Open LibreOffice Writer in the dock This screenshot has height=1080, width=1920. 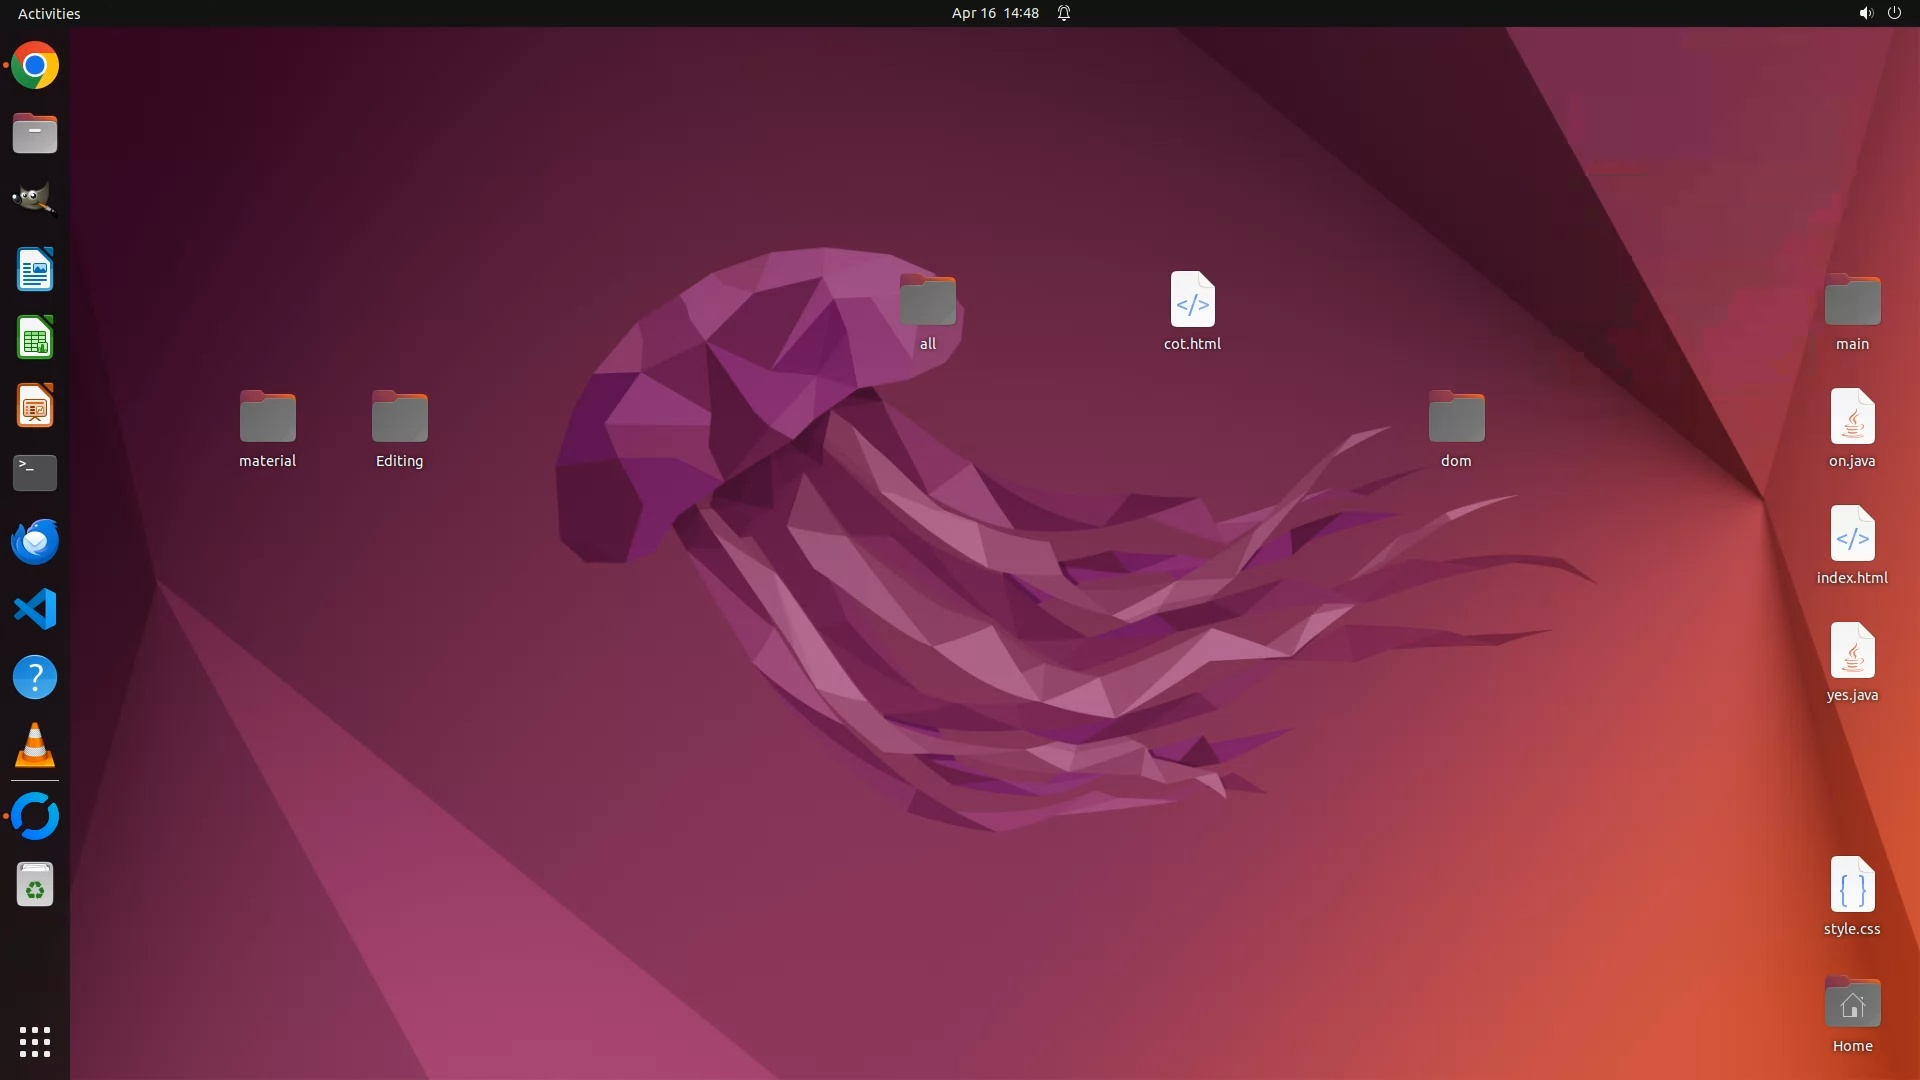pos(35,270)
